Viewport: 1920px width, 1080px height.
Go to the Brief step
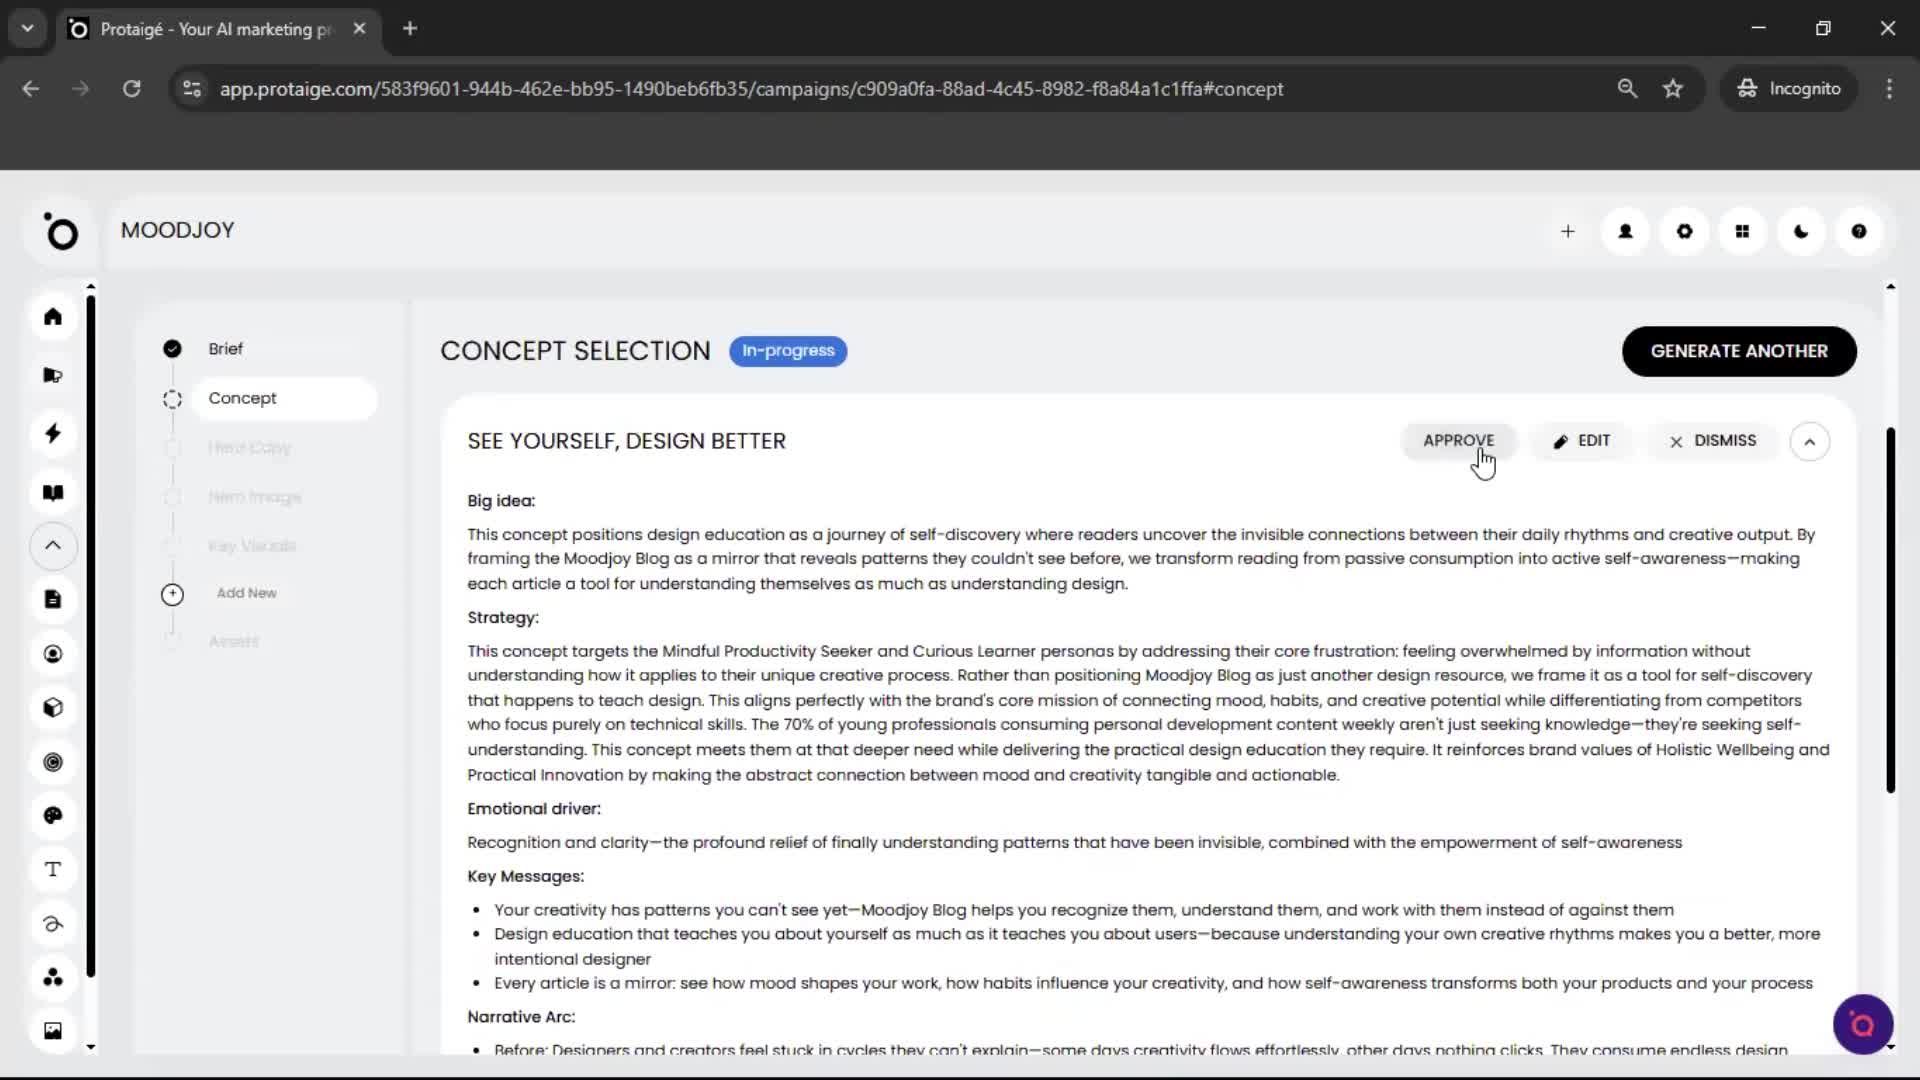coord(225,348)
